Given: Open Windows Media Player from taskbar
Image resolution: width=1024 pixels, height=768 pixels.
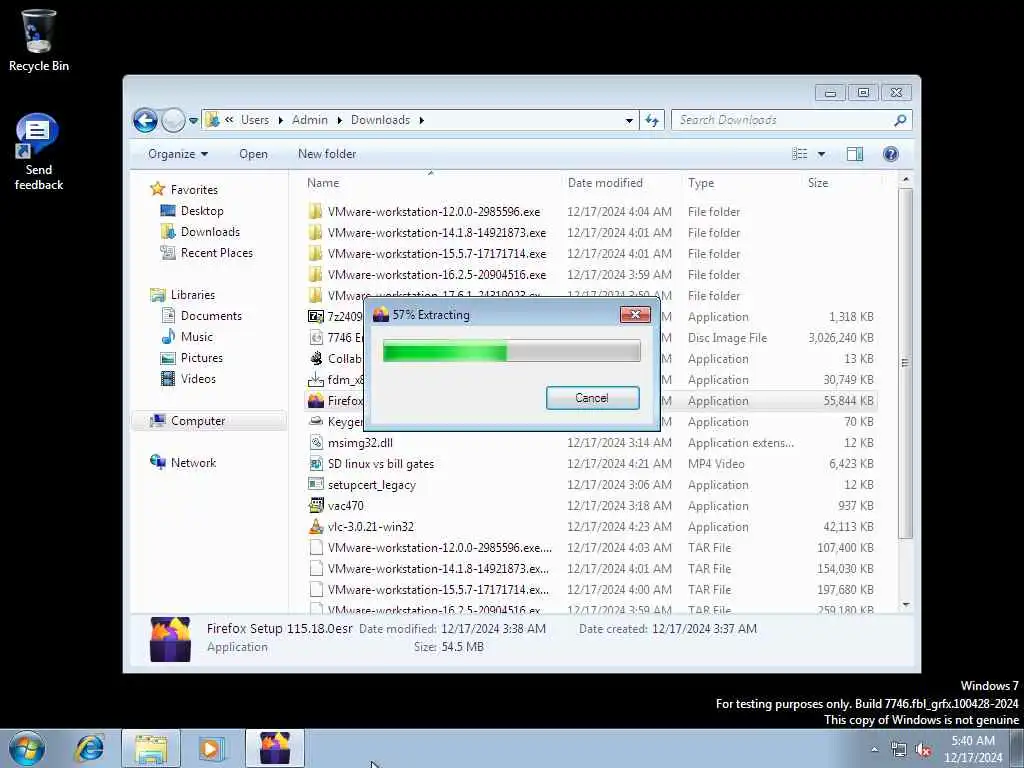Looking at the screenshot, I should click(210, 748).
